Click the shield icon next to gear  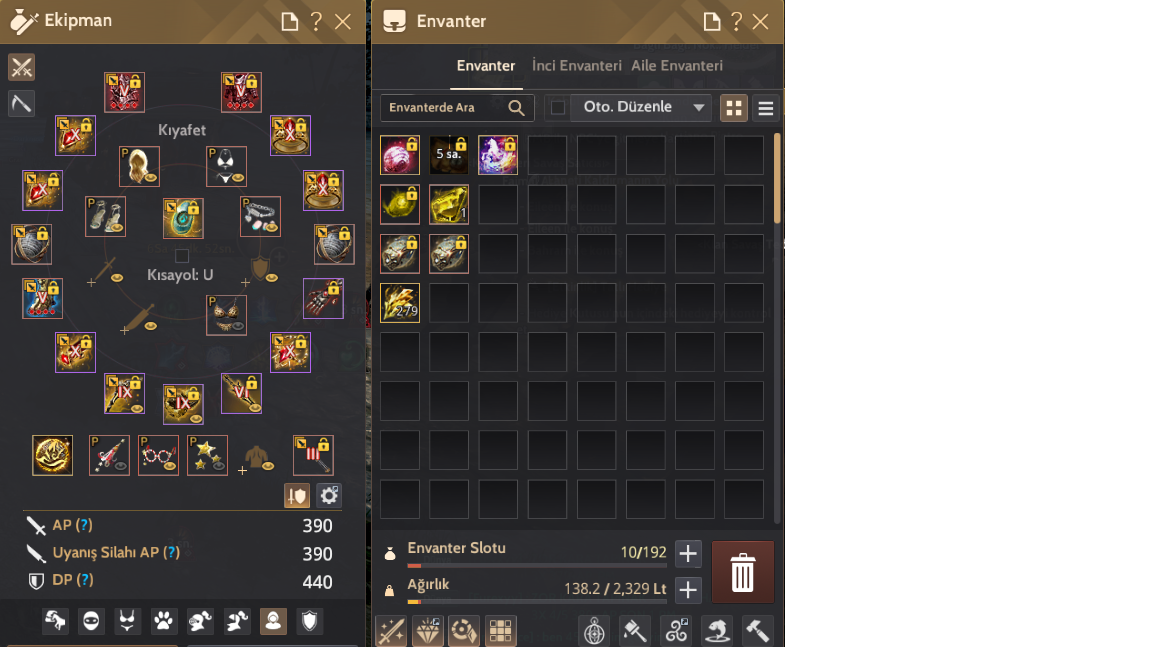[x=297, y=496]
